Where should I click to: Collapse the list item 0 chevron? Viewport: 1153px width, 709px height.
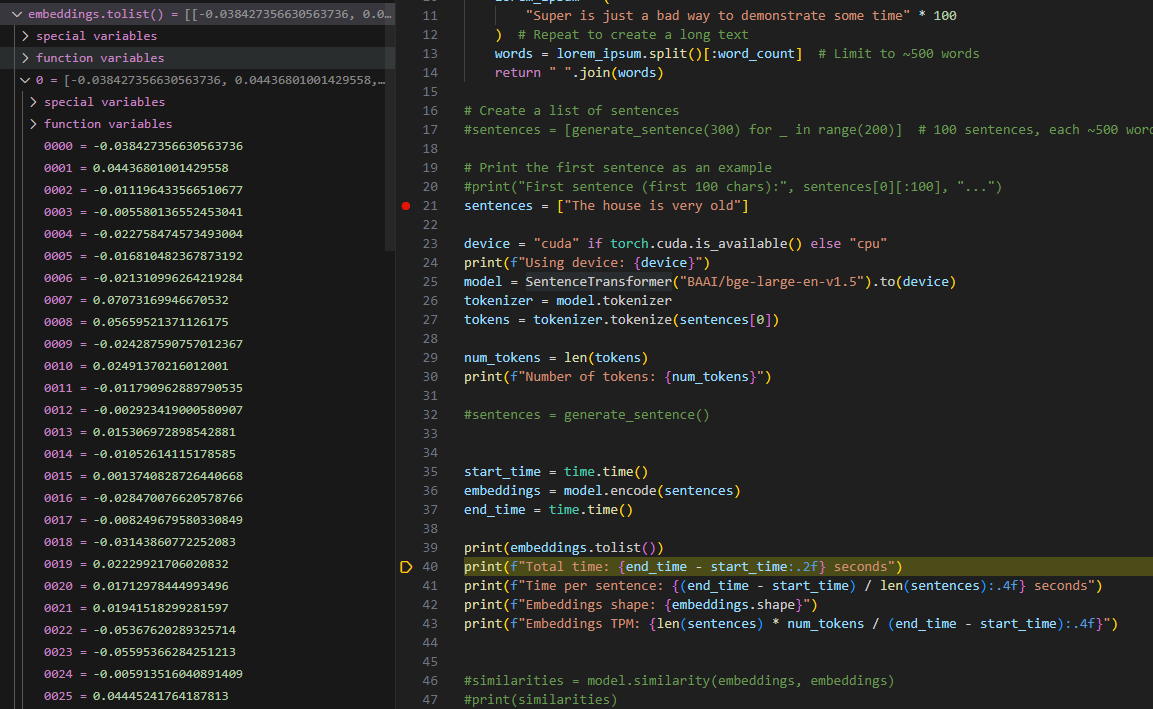point(26,80)
